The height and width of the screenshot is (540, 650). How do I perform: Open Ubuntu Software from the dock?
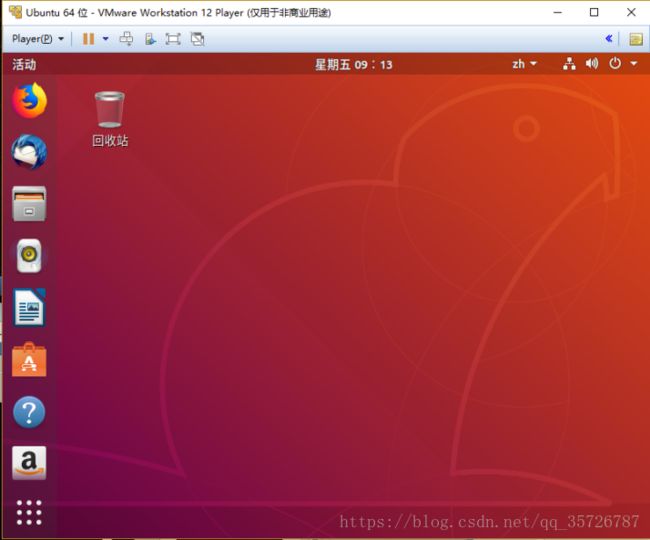(x=29, y=359)
